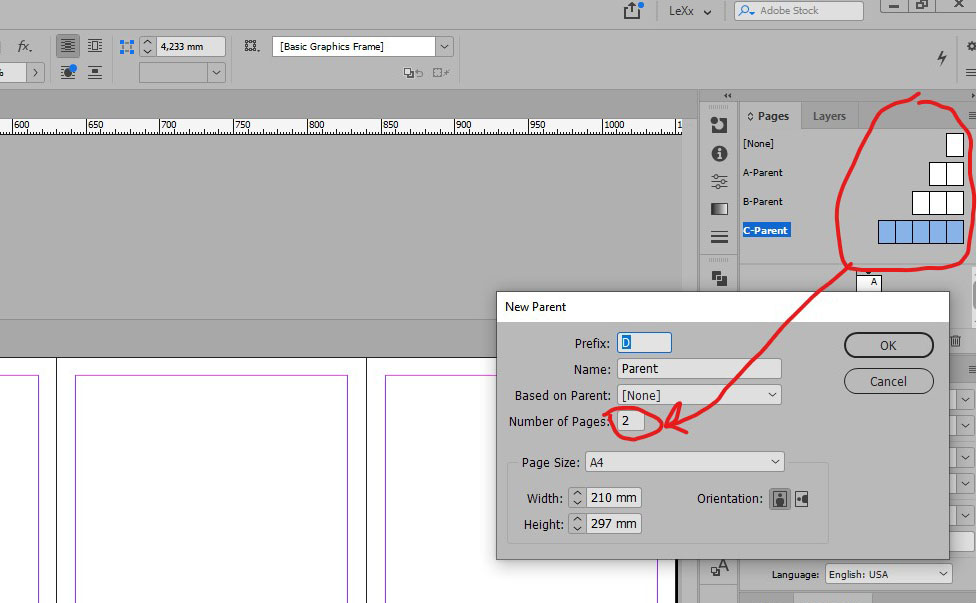Image resolution: width=977 pixels, height=603 pixels.
Task: Click the Adobe Stock search field
Action: coord(799,11)
